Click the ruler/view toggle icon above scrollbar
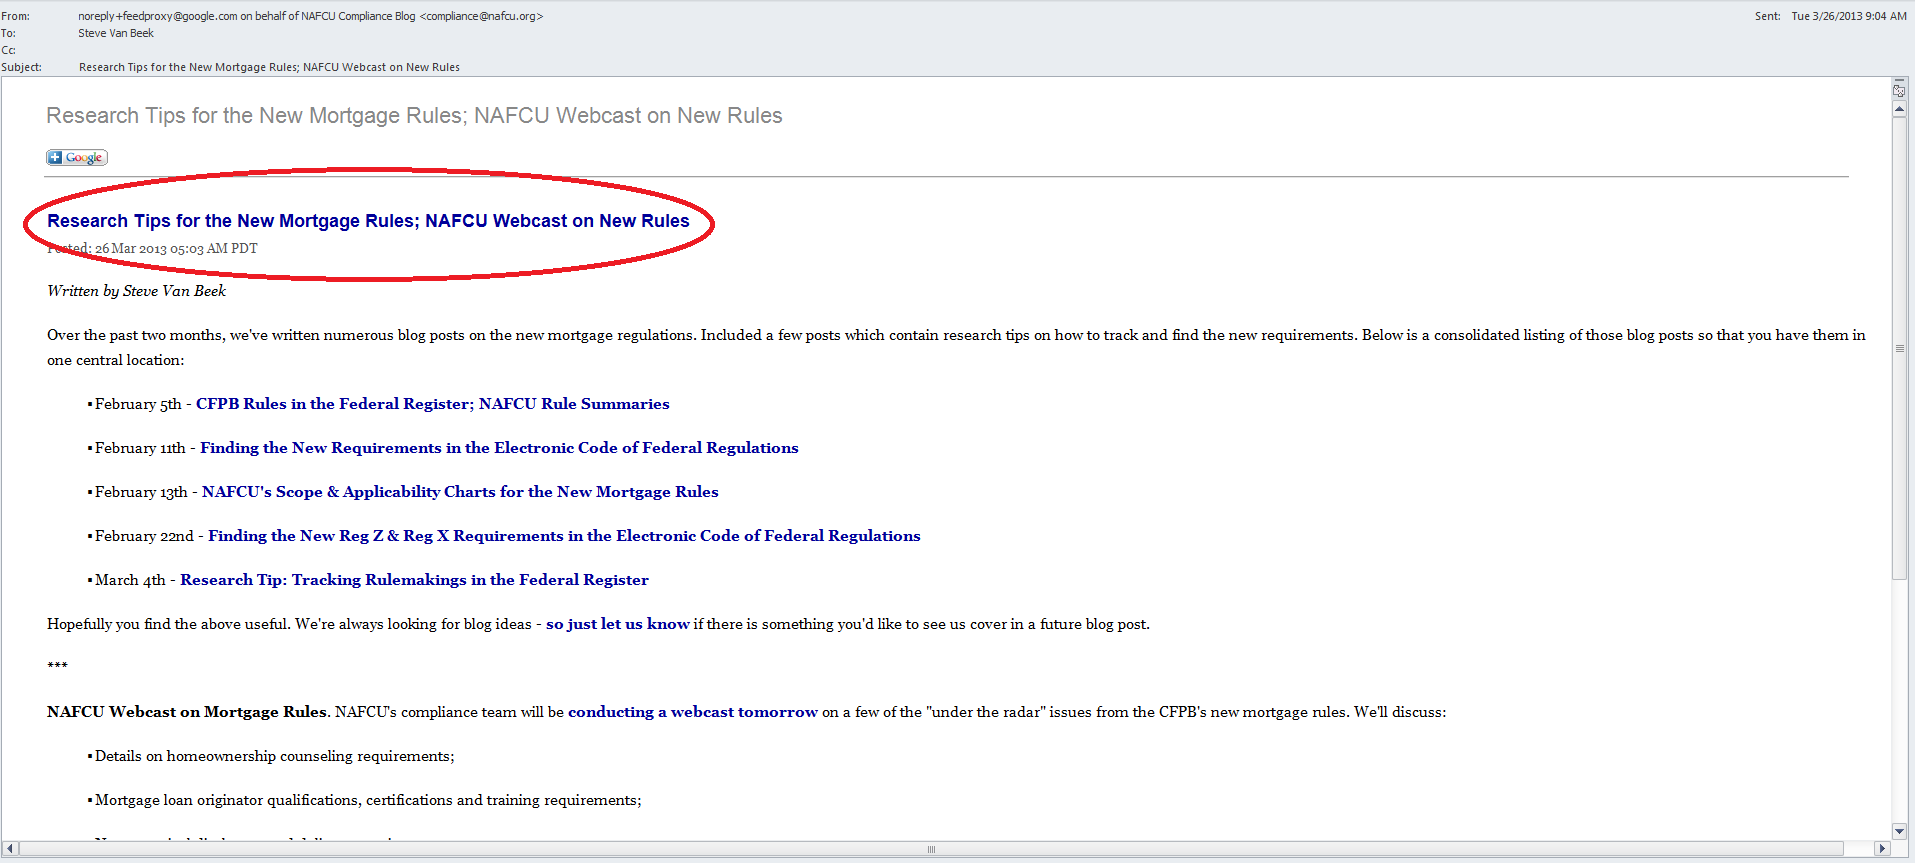The width and height of the screenshot is (1915, 863). pos(1899,90)
